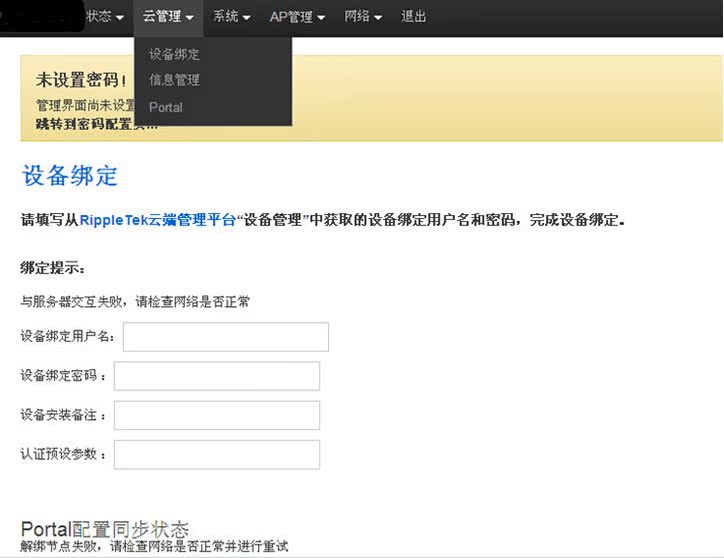Select the Portal menu entry

(x=166, y=107)
